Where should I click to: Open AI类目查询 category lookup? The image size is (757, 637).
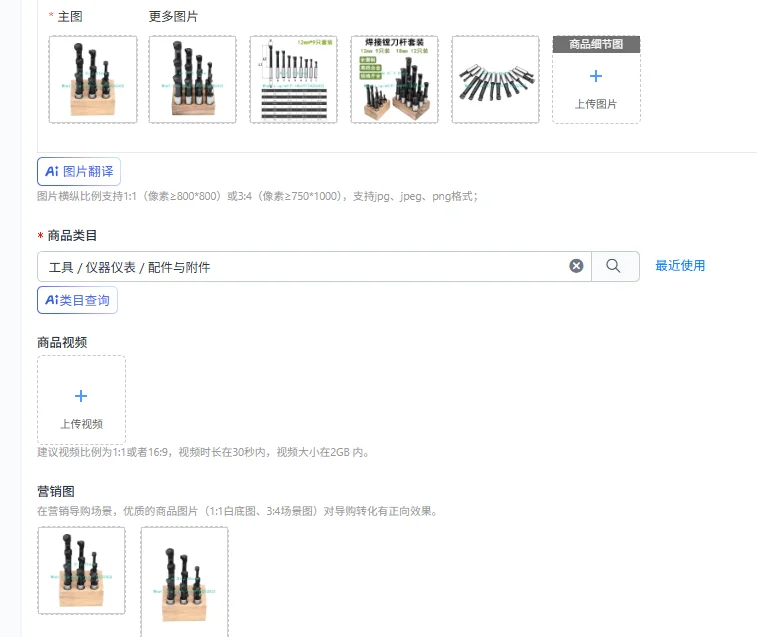click(x=77, y=300)
